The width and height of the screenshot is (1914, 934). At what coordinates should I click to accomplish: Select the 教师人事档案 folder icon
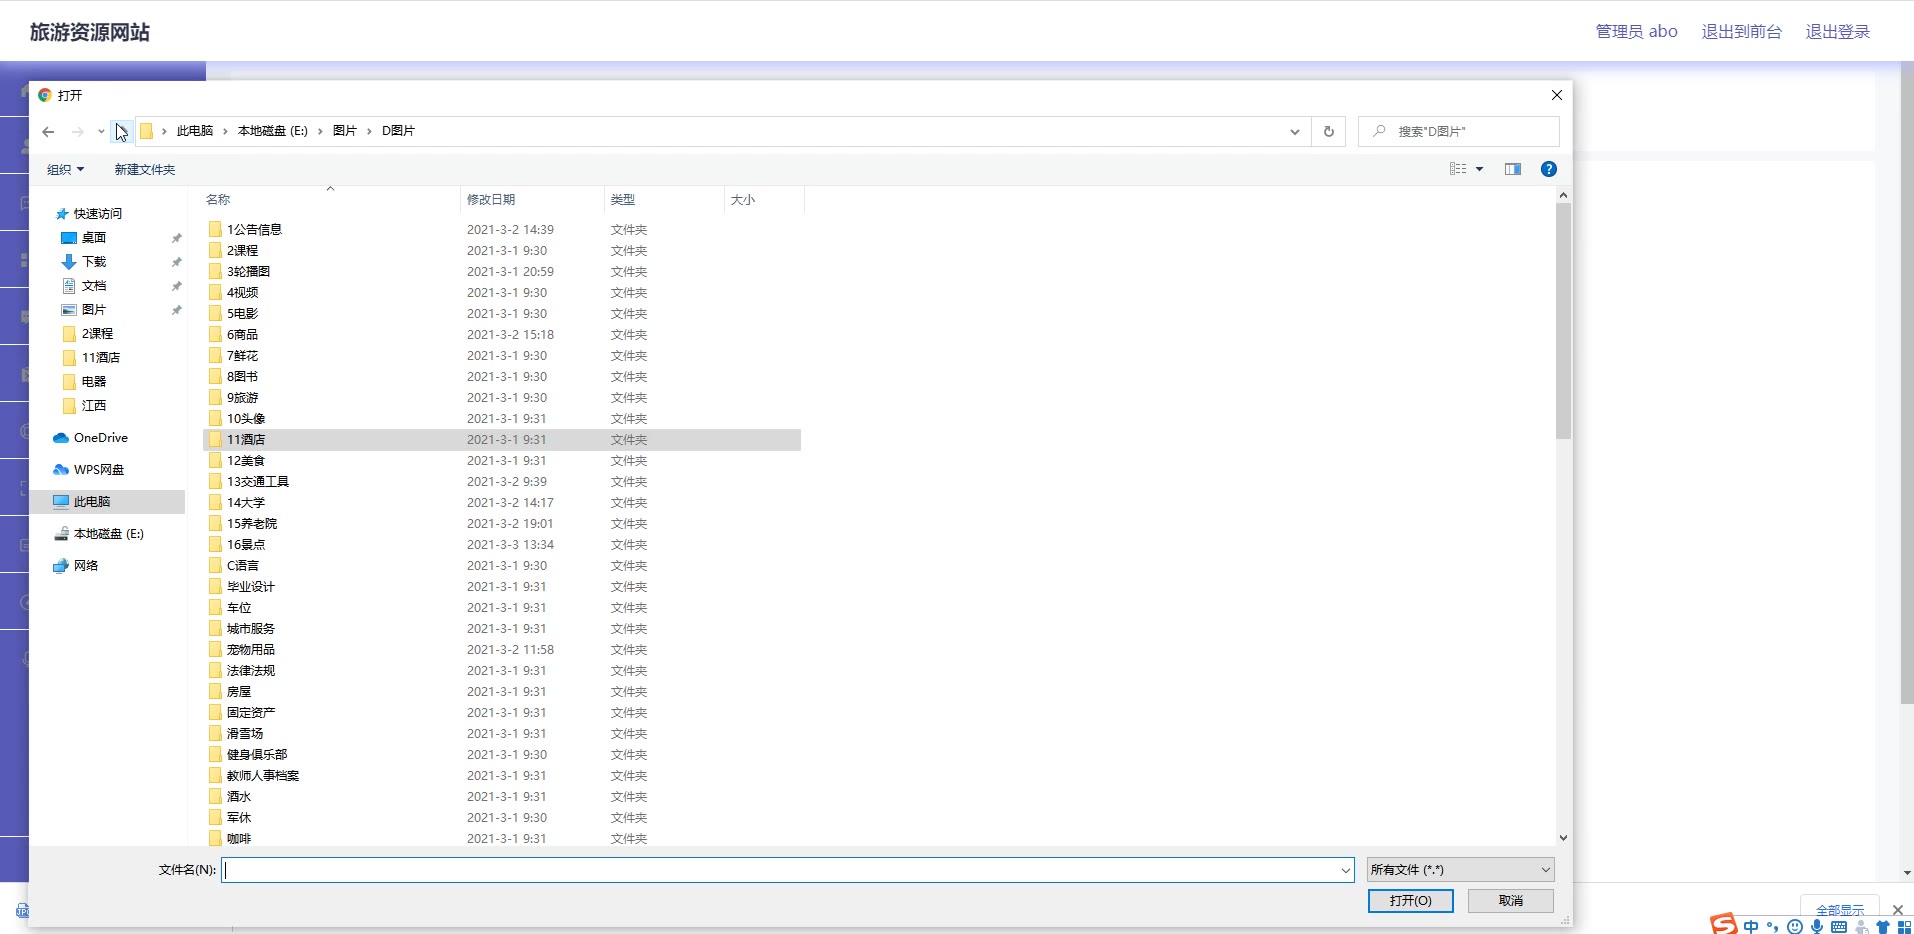[x=215, y=775]
